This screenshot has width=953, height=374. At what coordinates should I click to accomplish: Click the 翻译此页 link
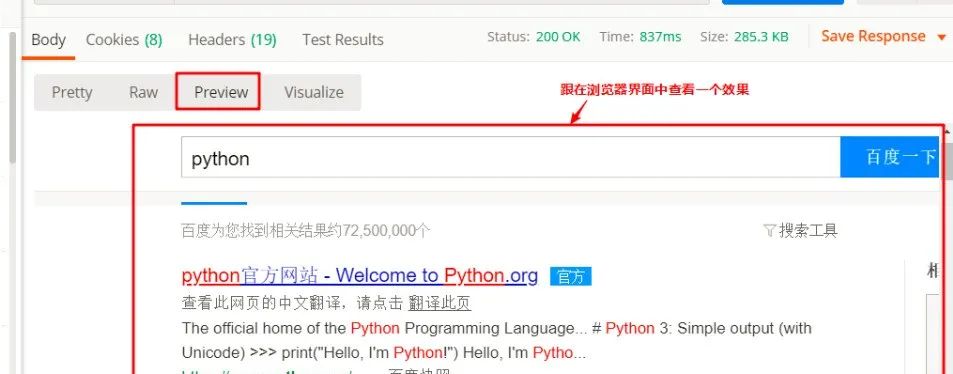tap(439, 302)
